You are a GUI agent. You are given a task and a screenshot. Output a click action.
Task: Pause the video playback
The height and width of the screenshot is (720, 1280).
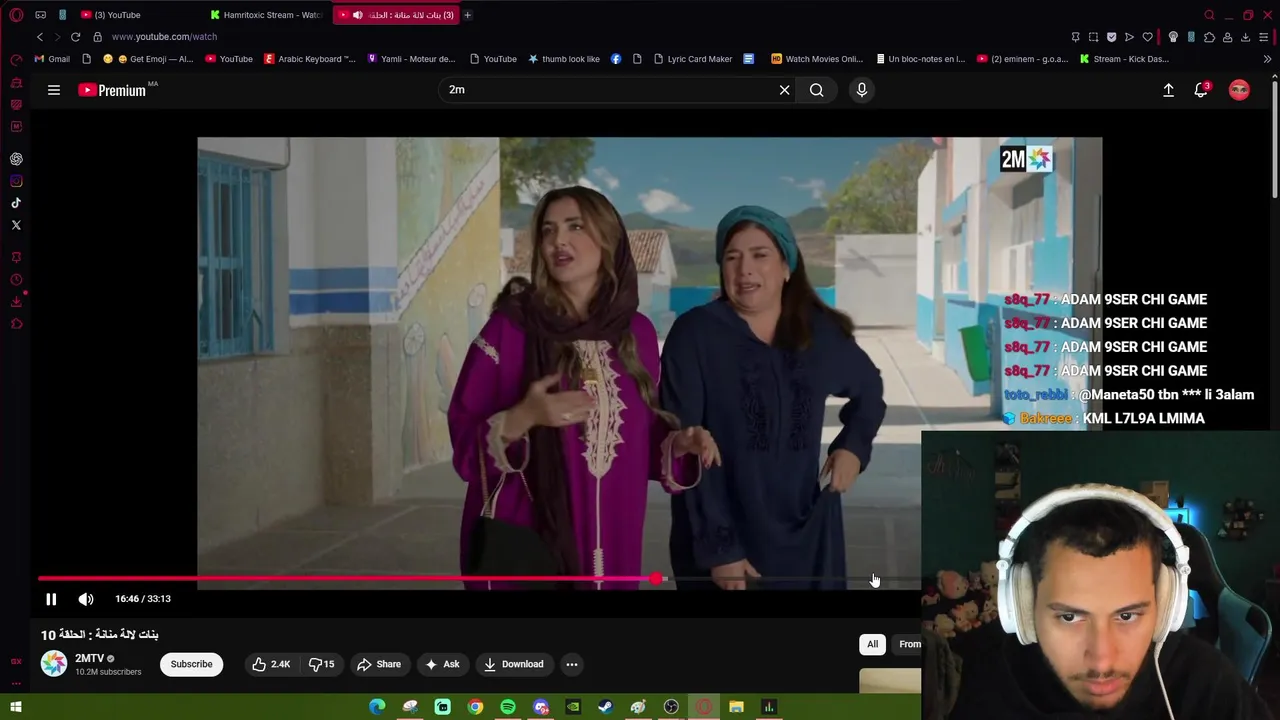pos(51,599)
